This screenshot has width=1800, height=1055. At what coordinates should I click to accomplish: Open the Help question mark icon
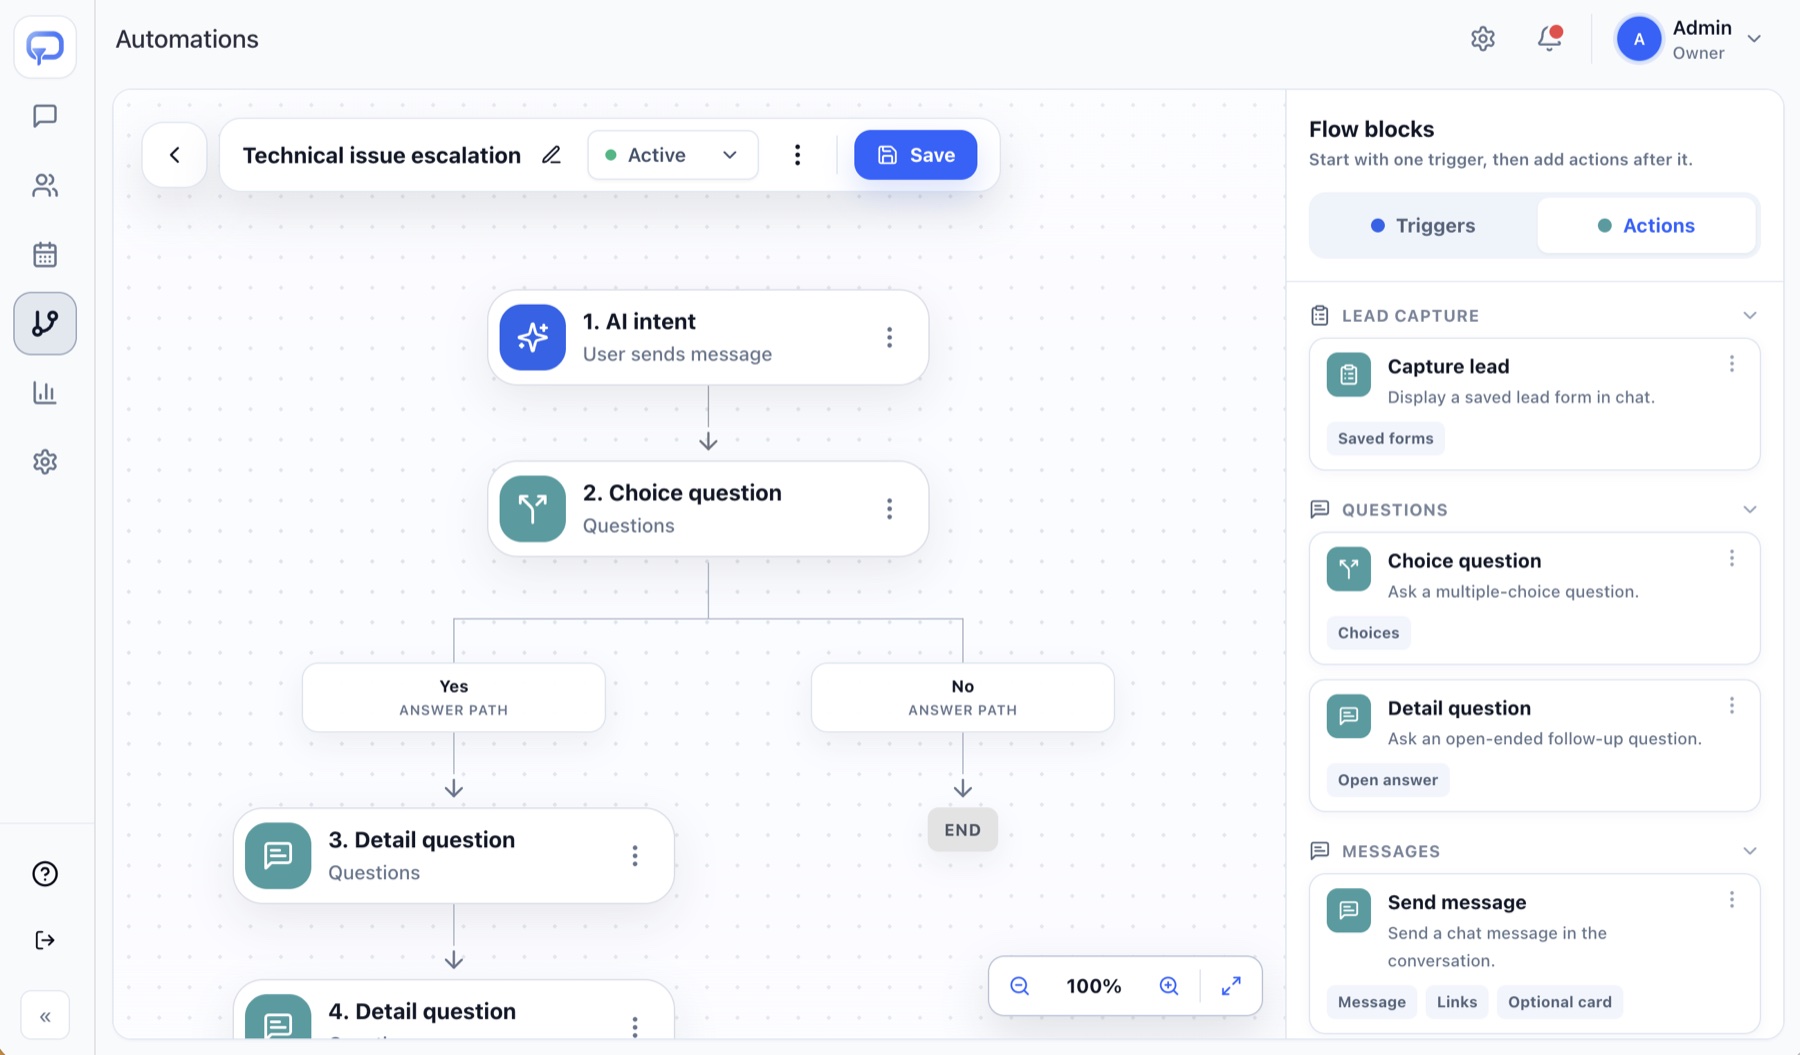pyautogui.click(x=45, y=874)
